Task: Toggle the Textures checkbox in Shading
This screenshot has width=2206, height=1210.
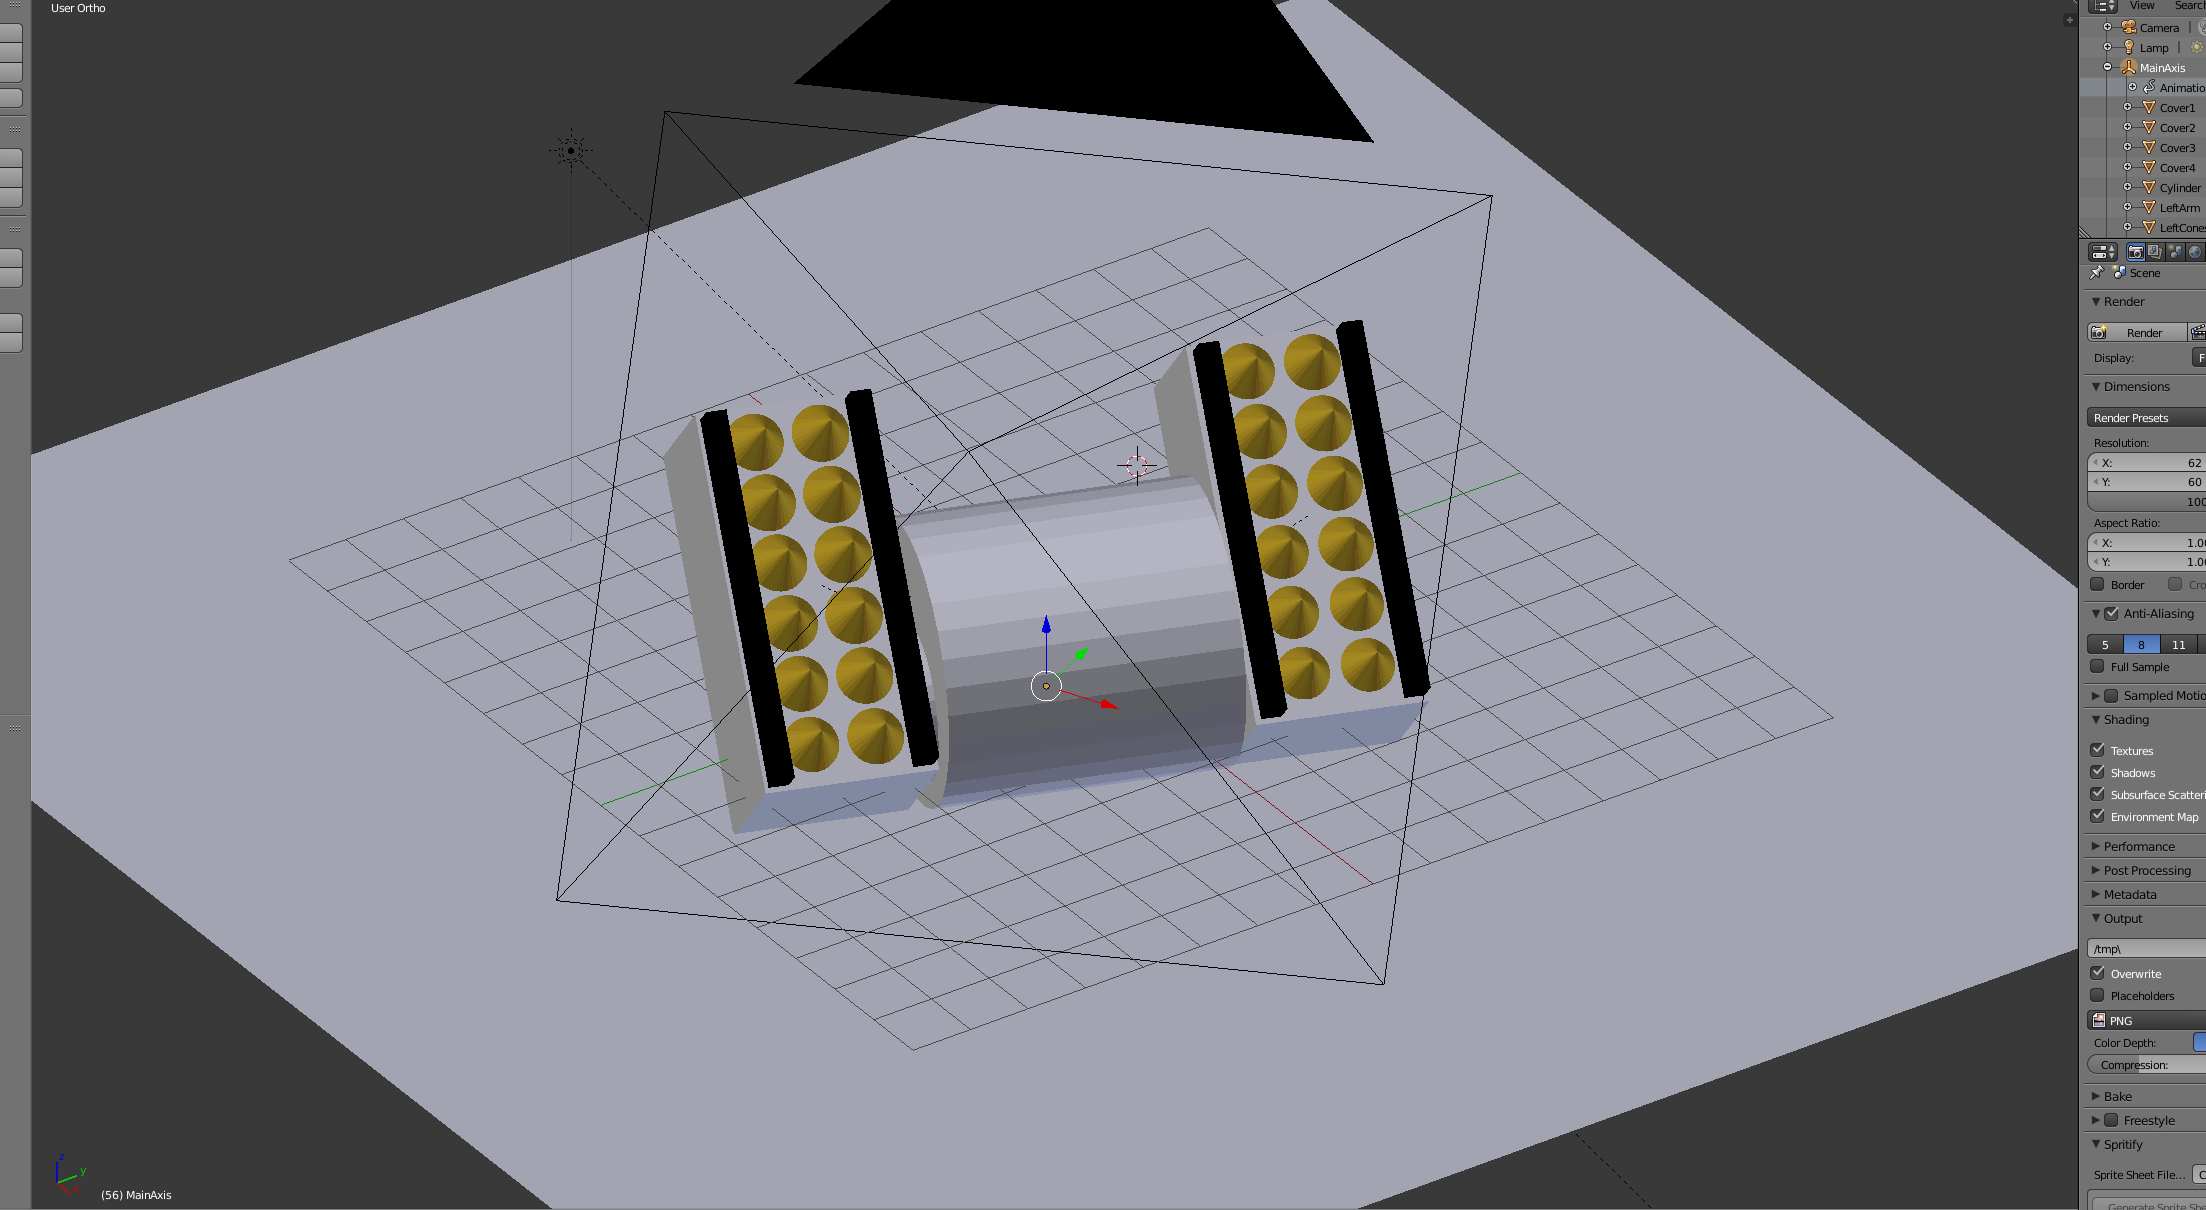Action: click(2100, 750)
